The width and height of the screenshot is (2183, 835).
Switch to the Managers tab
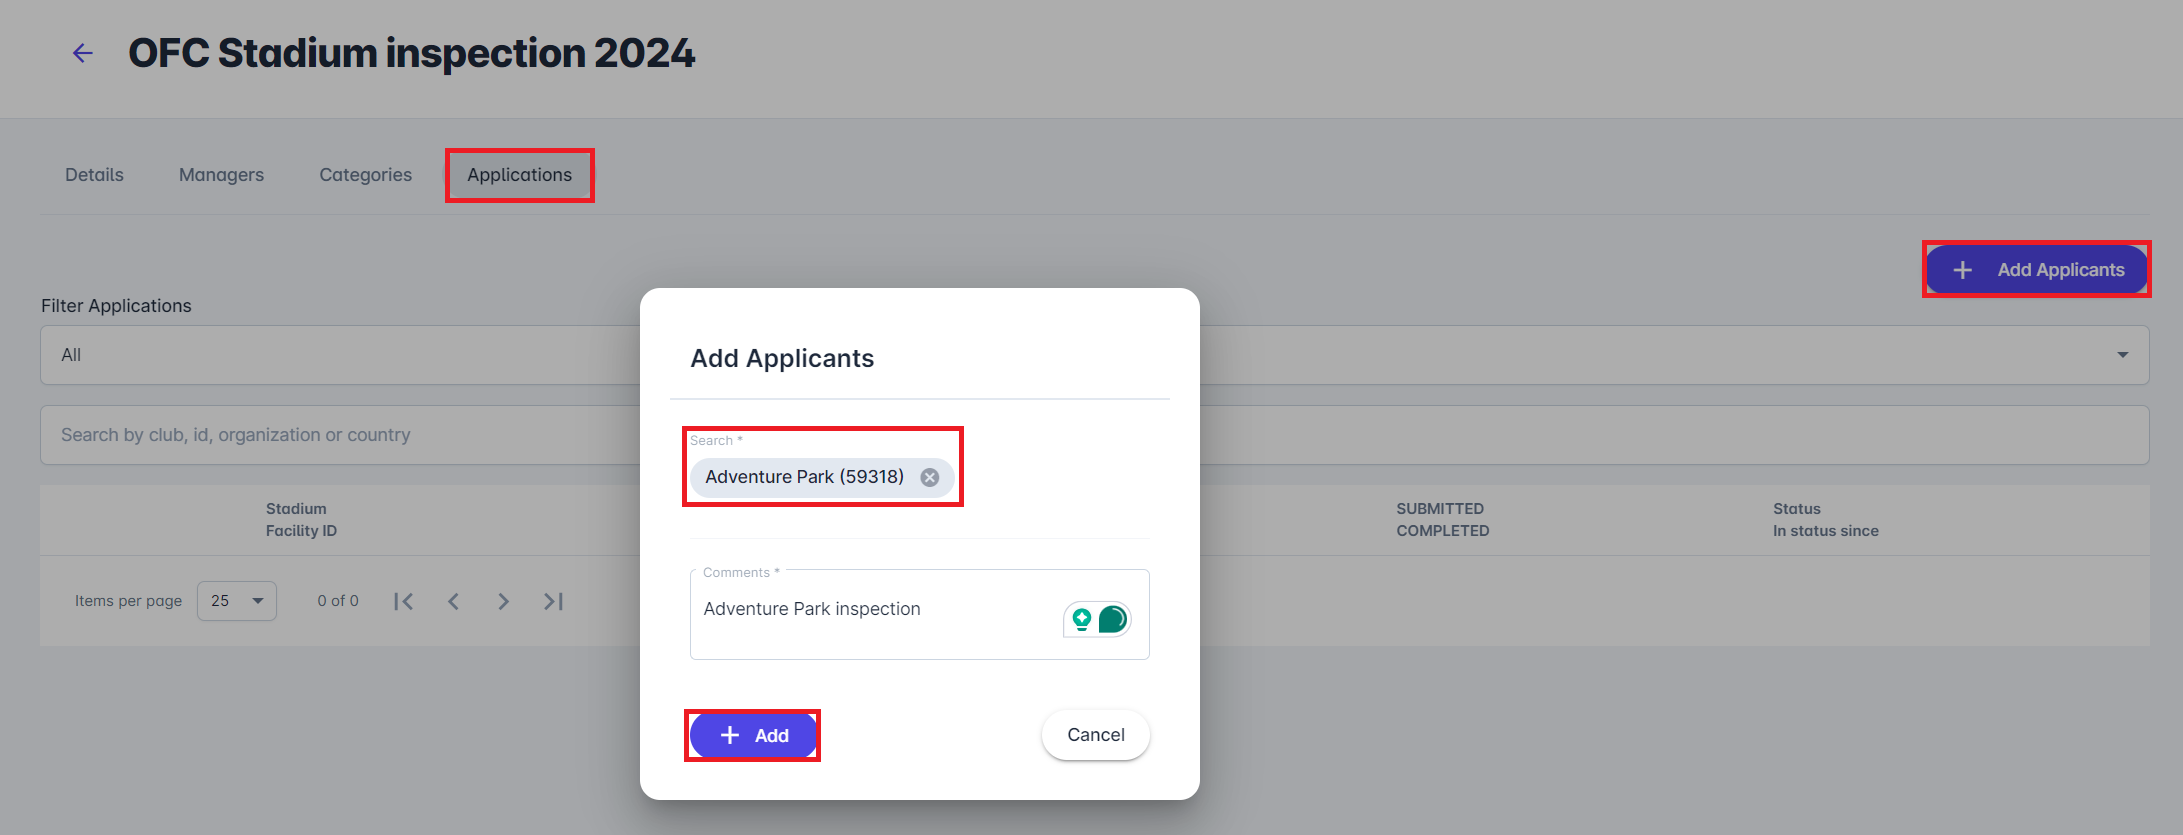click(x=221, y=175)
